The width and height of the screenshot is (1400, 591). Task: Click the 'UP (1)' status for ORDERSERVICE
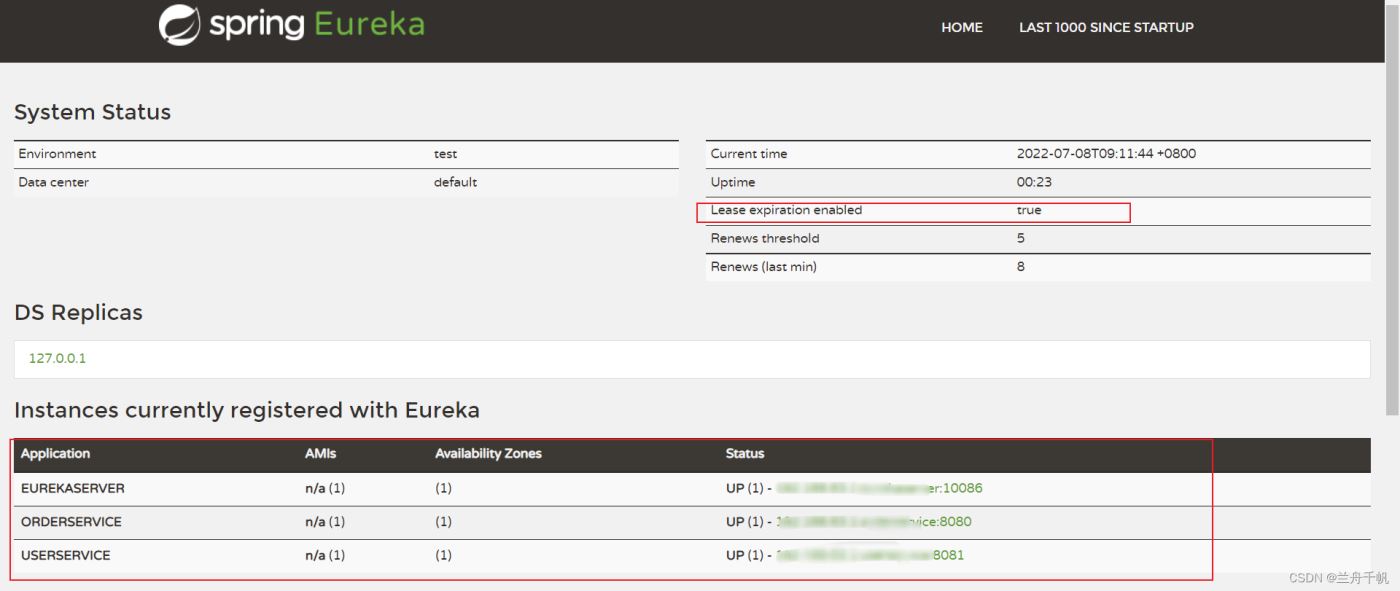[x=745, y=521]
